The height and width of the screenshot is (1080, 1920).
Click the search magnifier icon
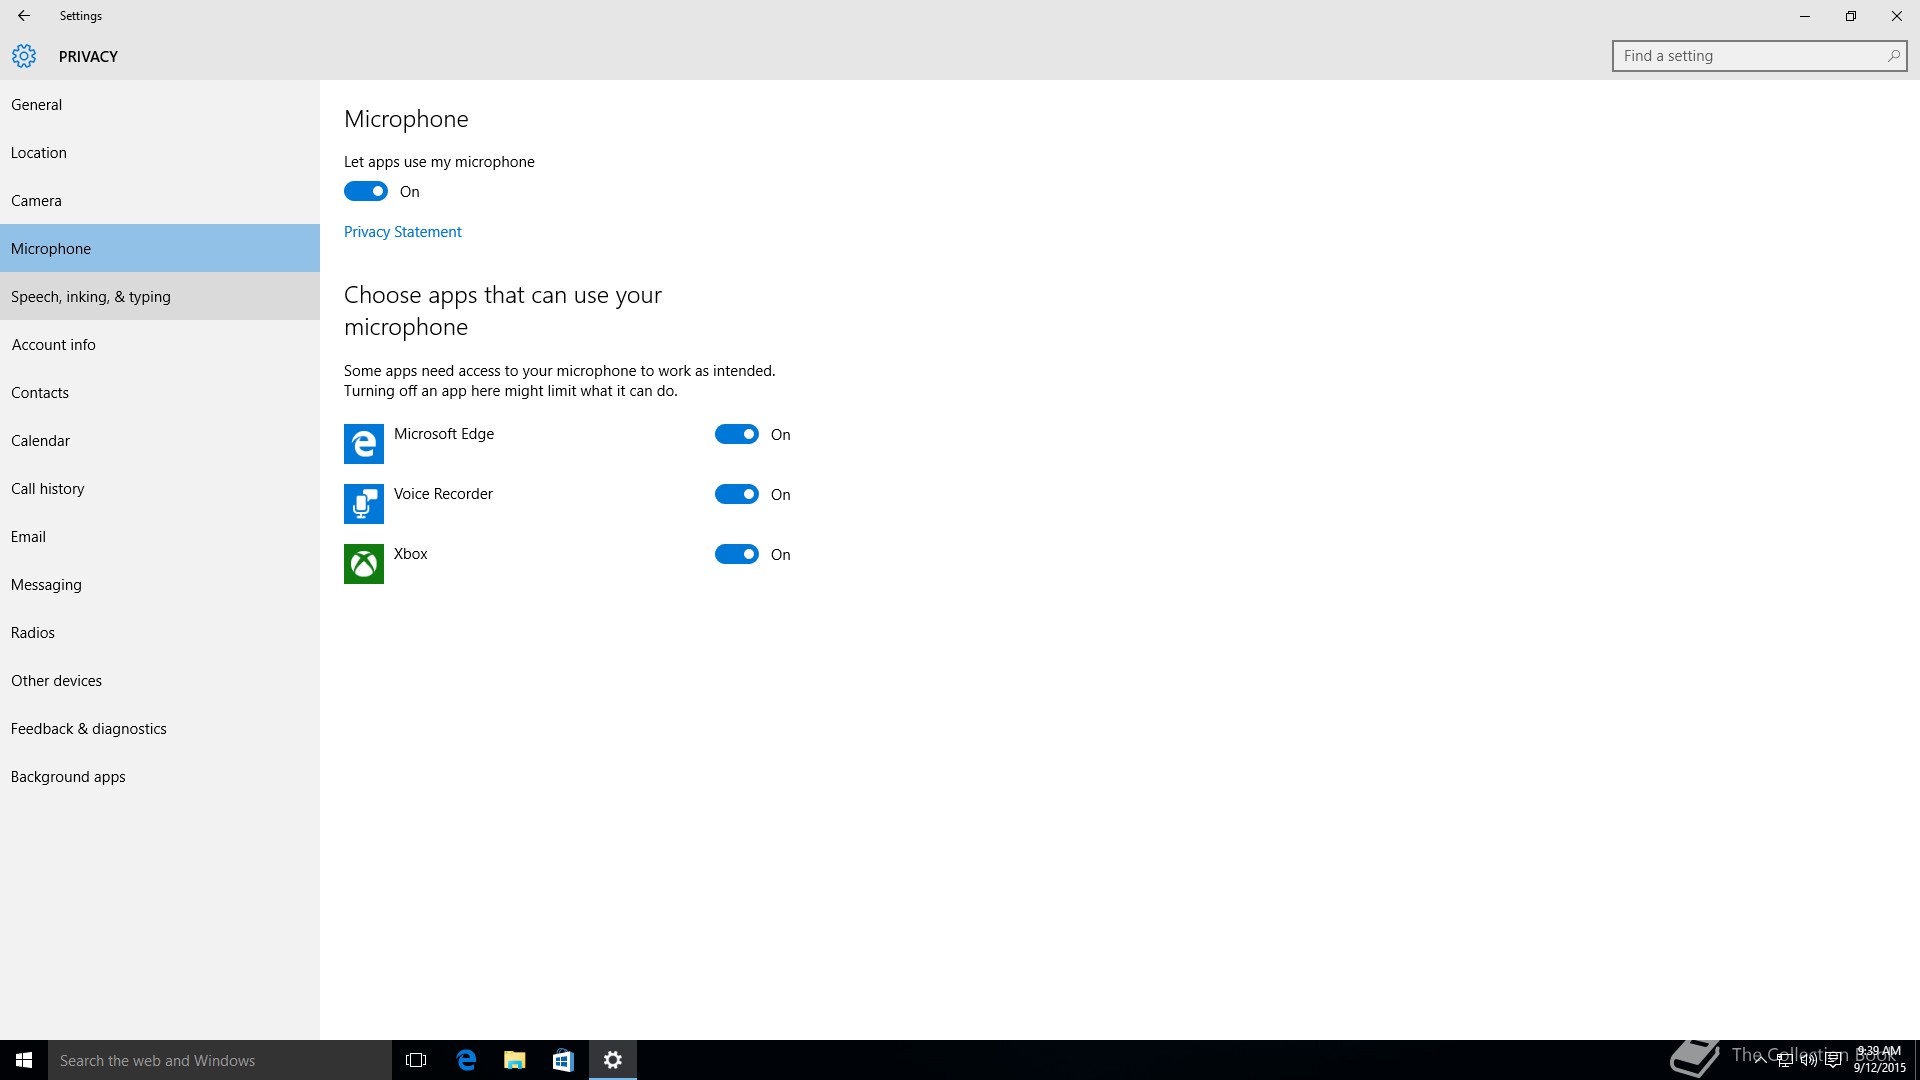[x=1893, y=56]
